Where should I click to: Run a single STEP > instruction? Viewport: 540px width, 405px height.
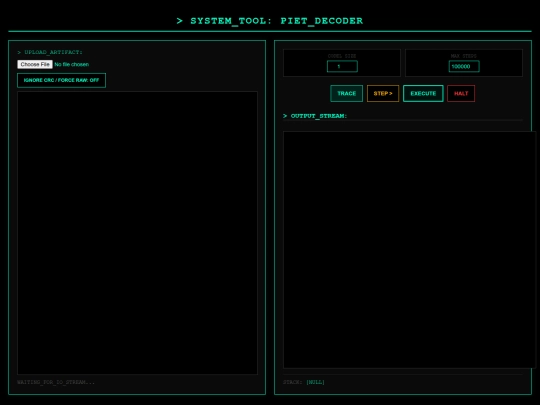[383, 93]
